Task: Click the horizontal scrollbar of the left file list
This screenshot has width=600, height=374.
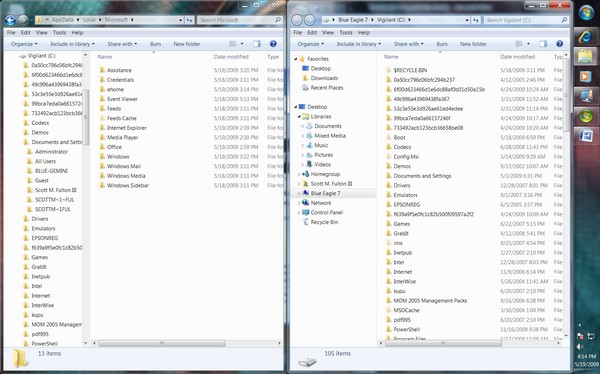Action: [161, 343]
